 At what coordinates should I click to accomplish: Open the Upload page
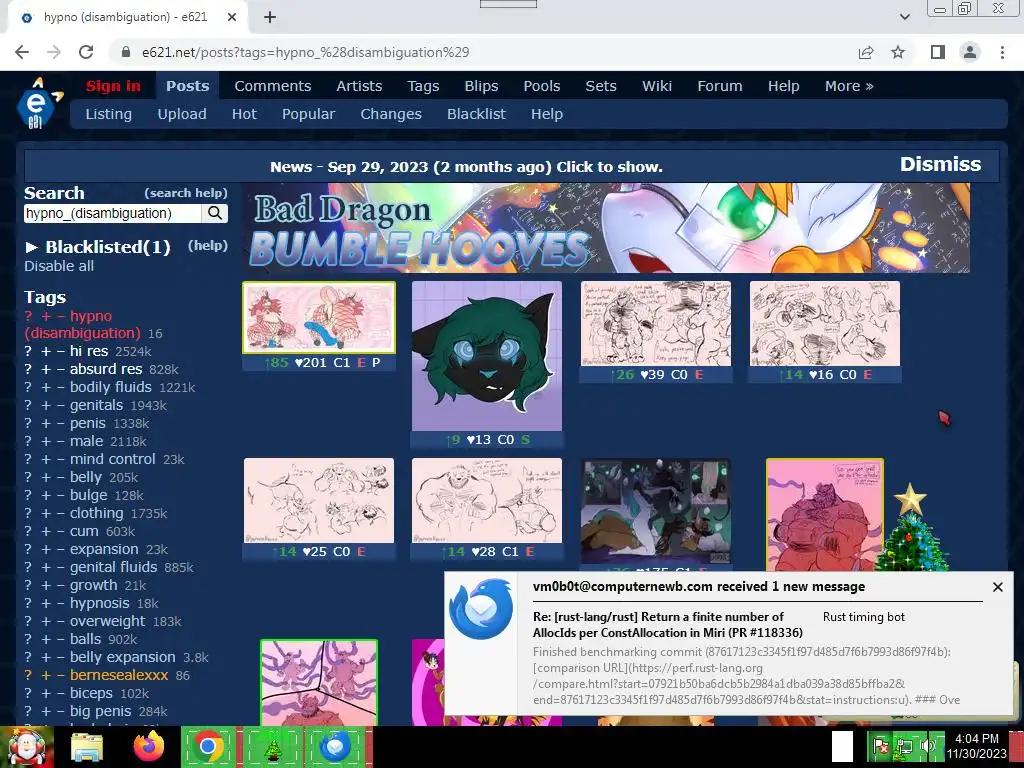pos(182,114)
